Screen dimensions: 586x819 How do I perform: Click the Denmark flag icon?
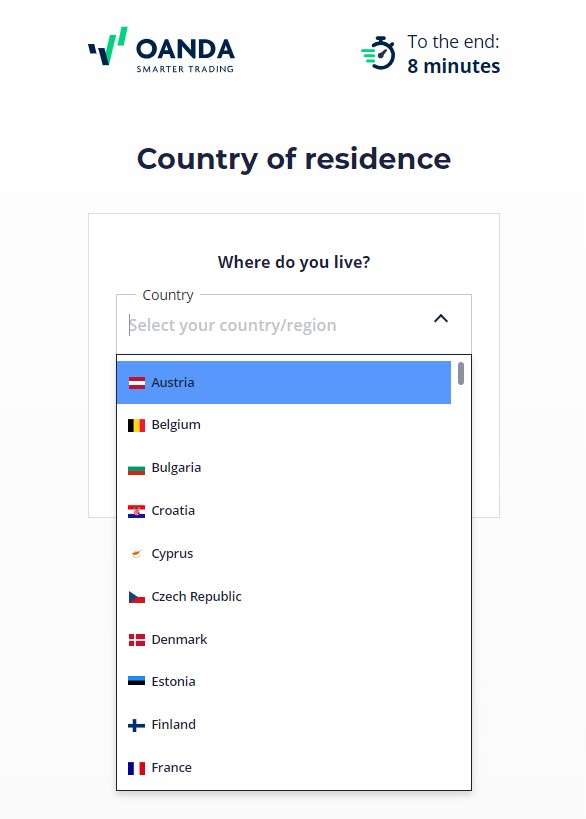click(x=136, y=640)
